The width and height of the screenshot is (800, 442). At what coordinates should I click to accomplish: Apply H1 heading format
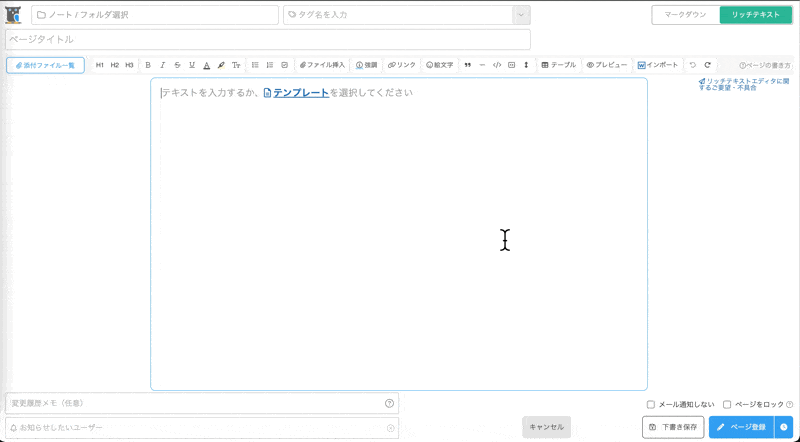99,65
